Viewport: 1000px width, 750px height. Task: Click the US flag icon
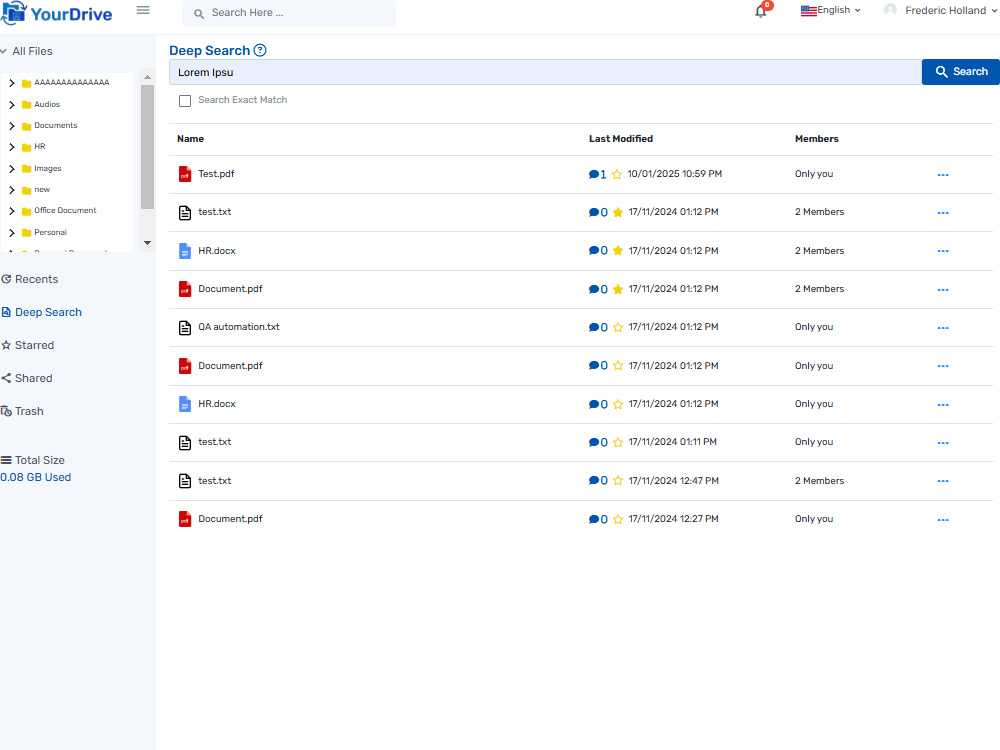click(x=809, y=11)
